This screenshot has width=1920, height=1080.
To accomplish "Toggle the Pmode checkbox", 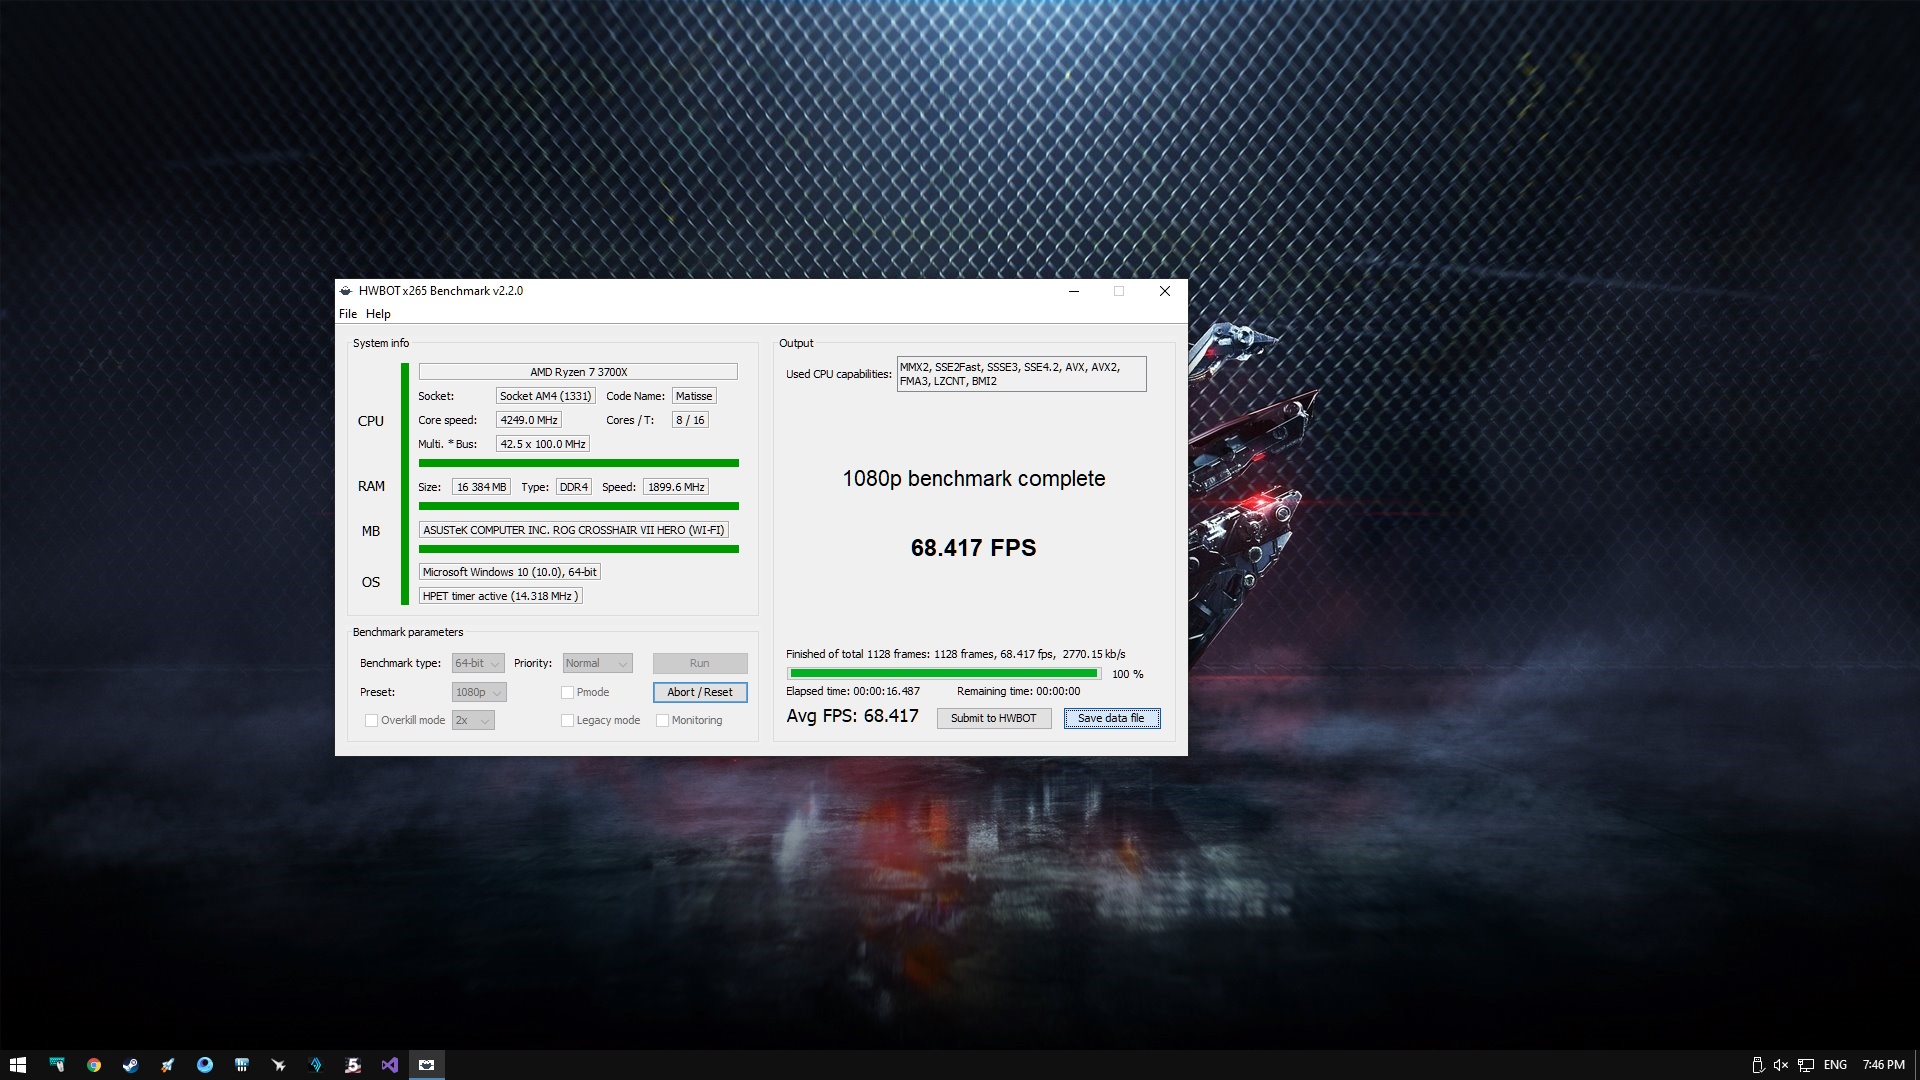I will click(x=568, y=692).
